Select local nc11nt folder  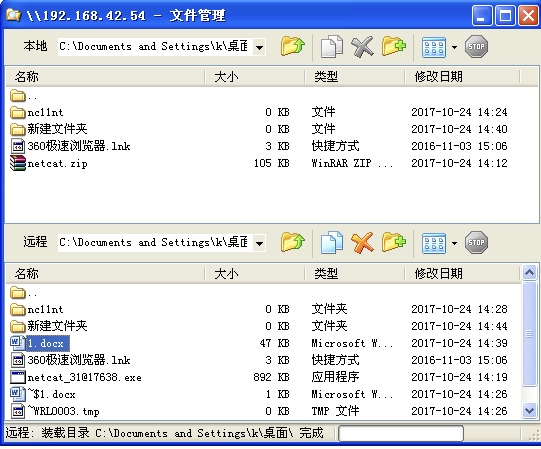click(x=37, y=113)
